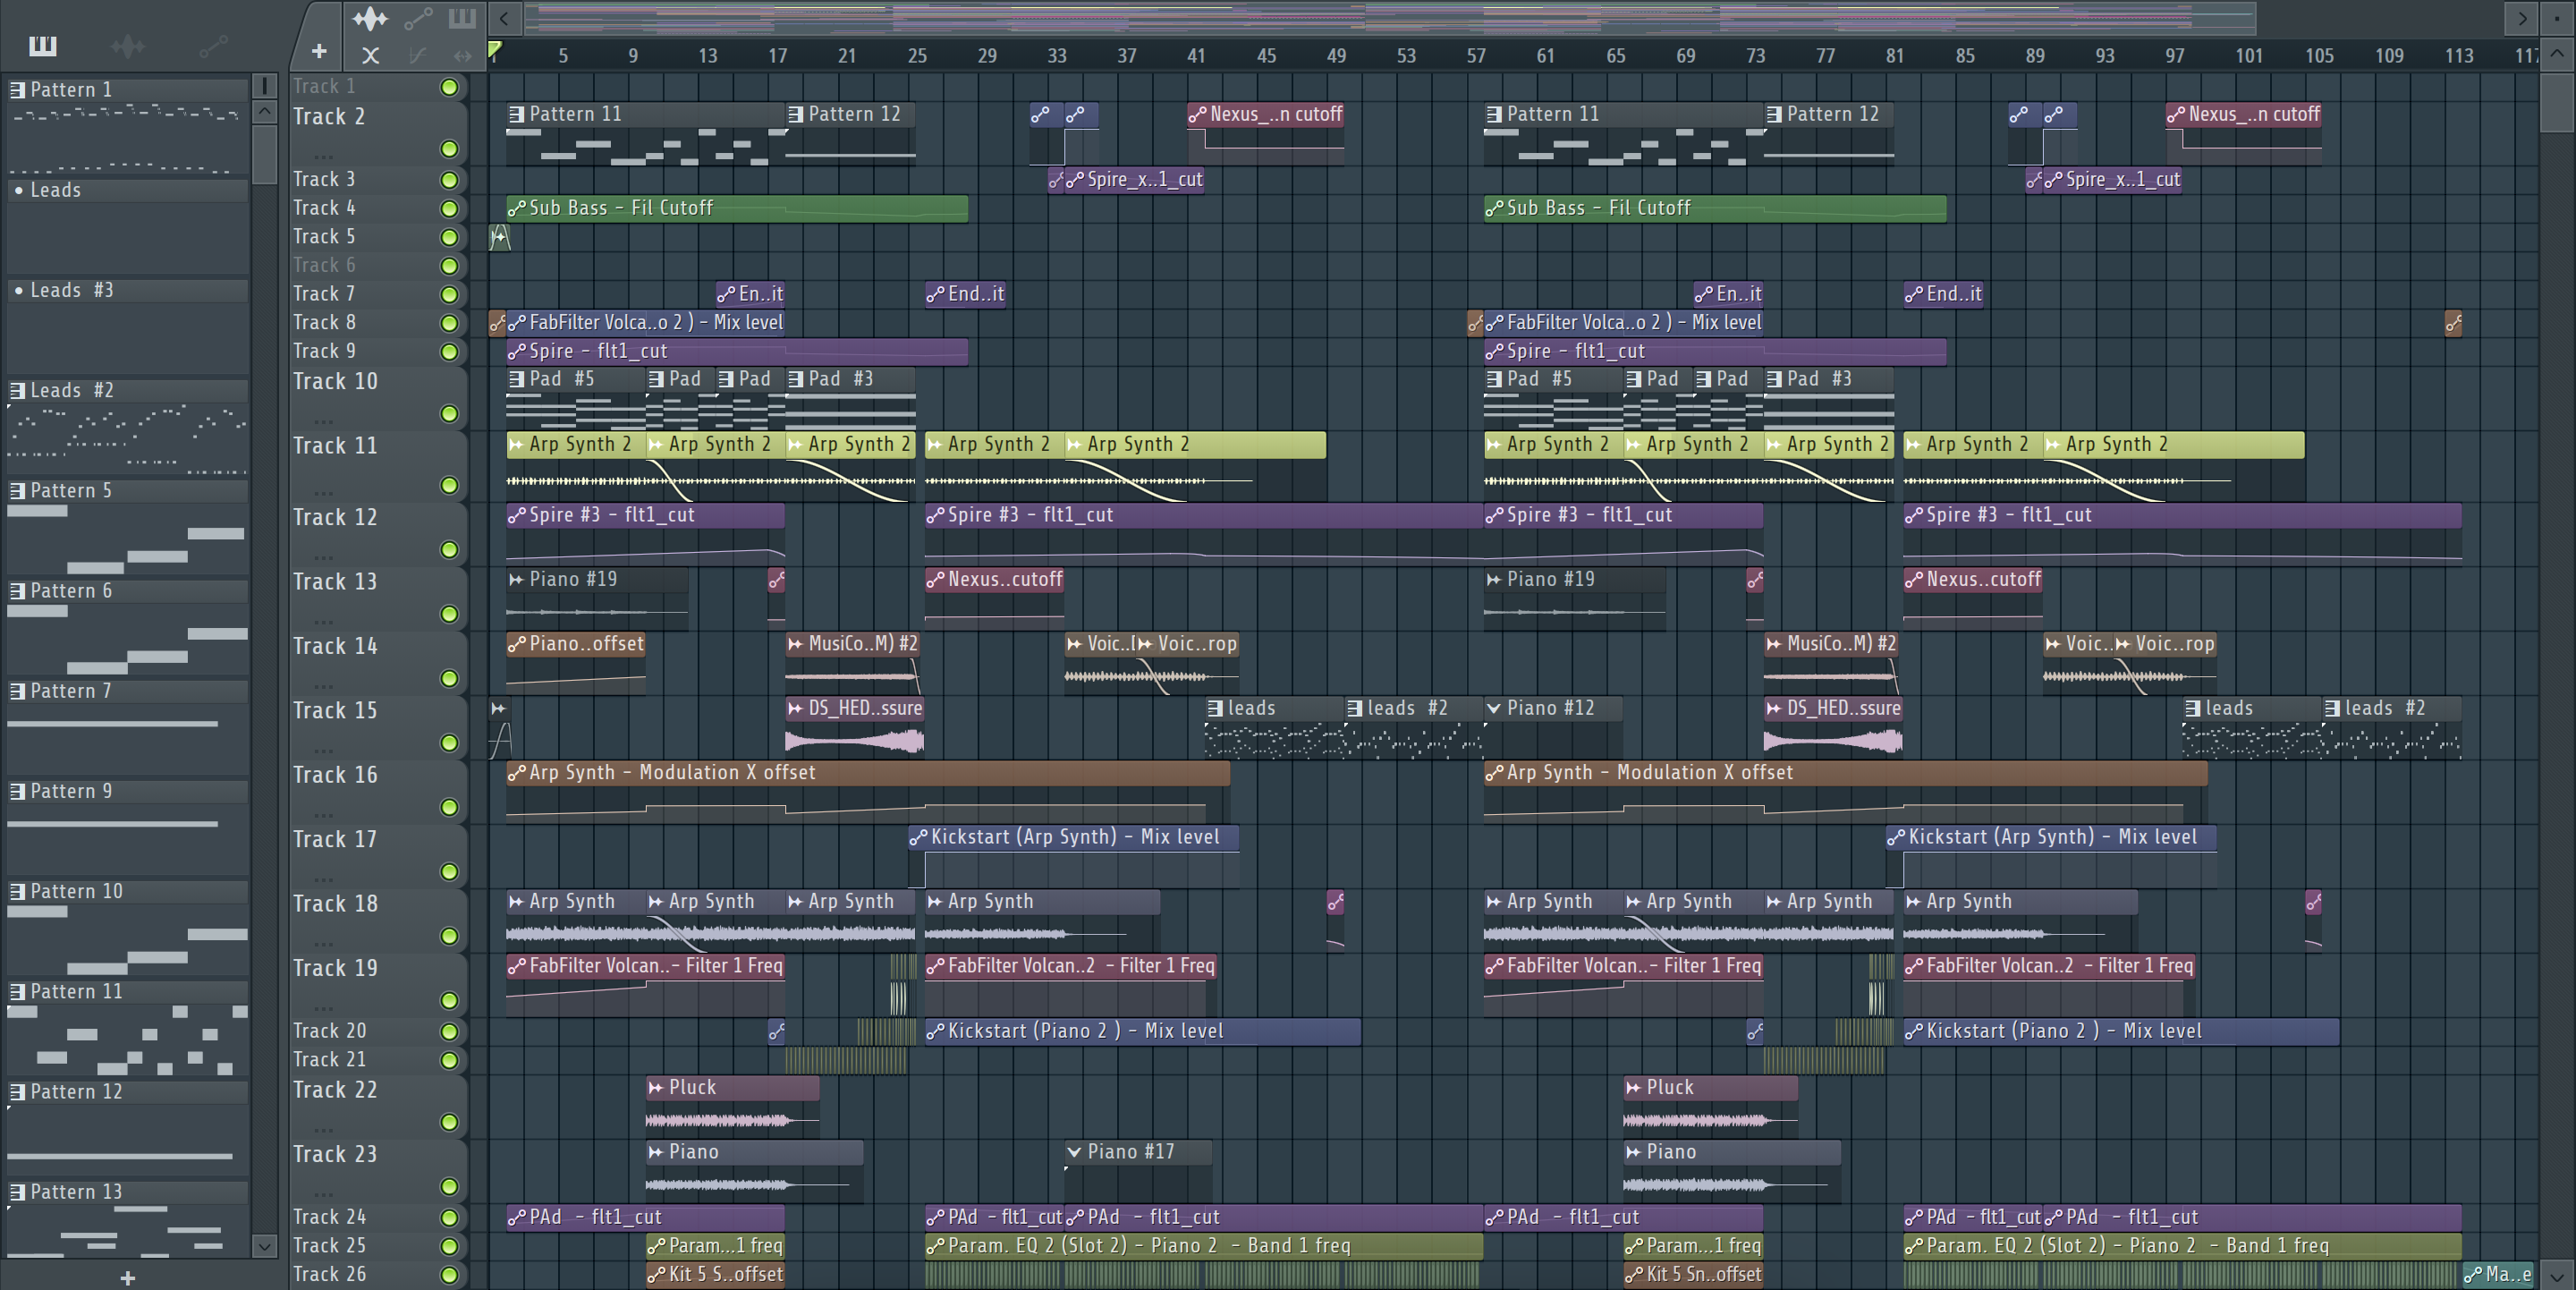
Task: Click the piano icon beside Pattern 1 in picker
Action: pos(17,90)
